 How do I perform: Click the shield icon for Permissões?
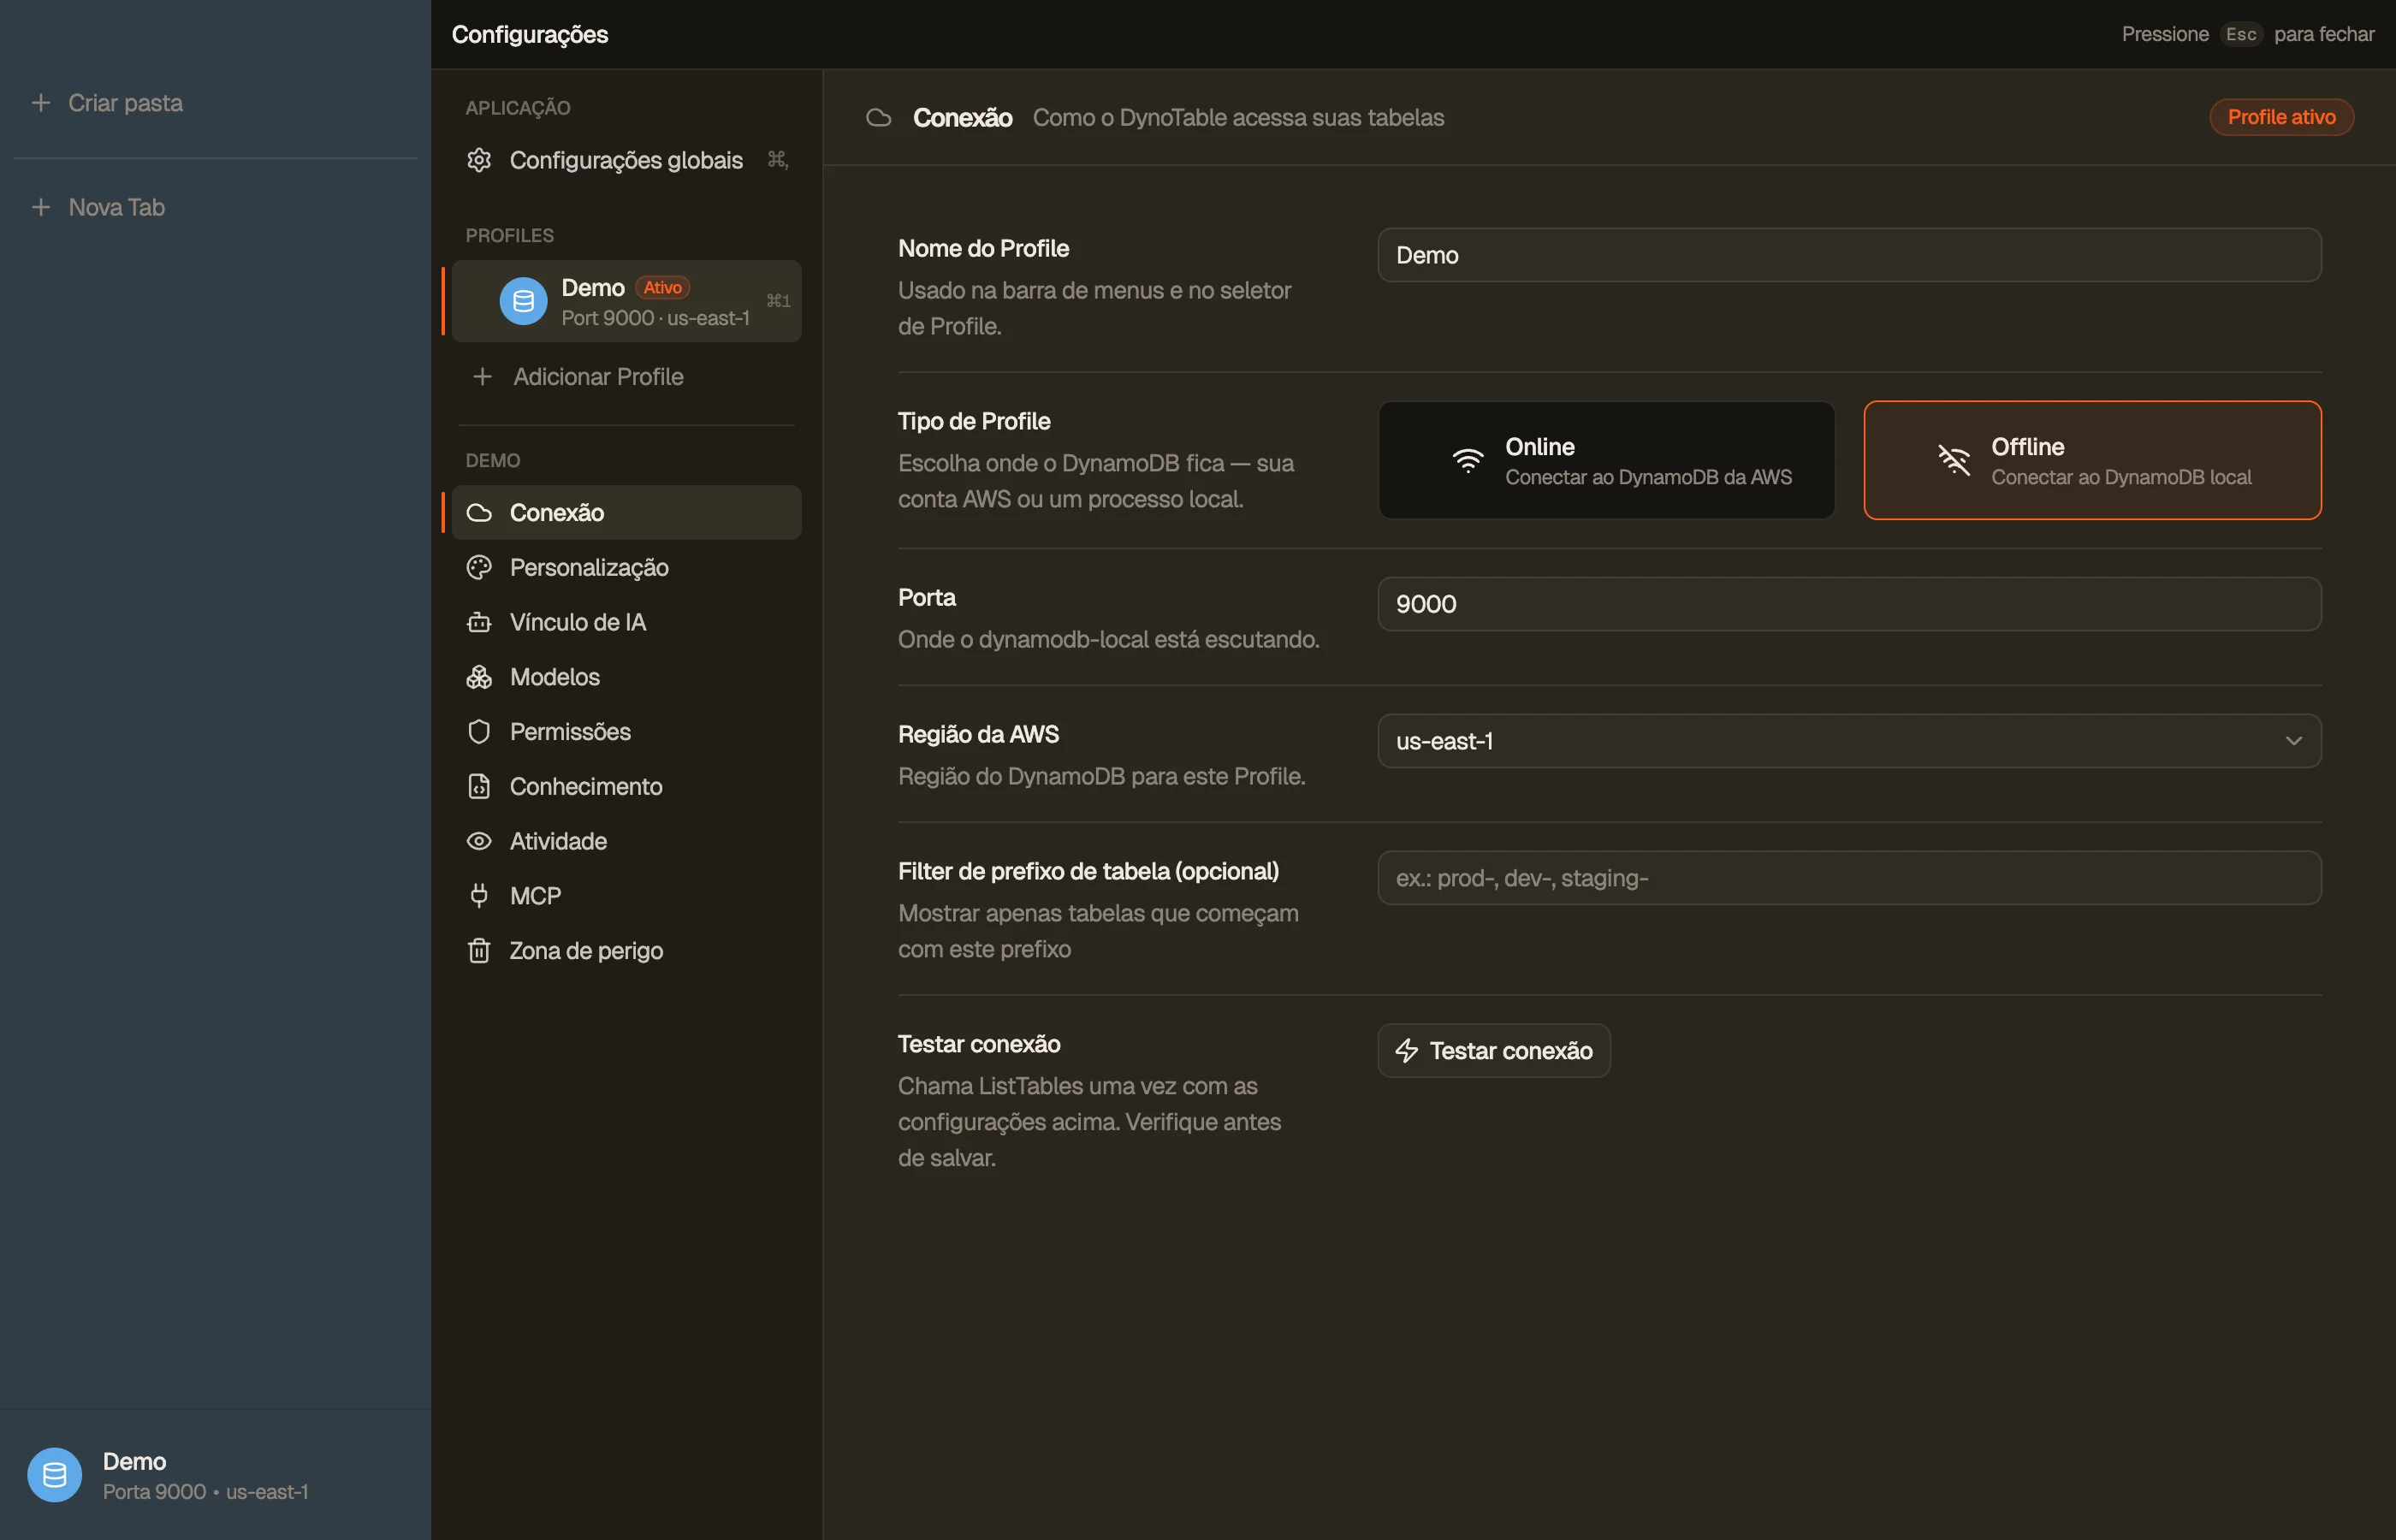click(x=479, y=732)
